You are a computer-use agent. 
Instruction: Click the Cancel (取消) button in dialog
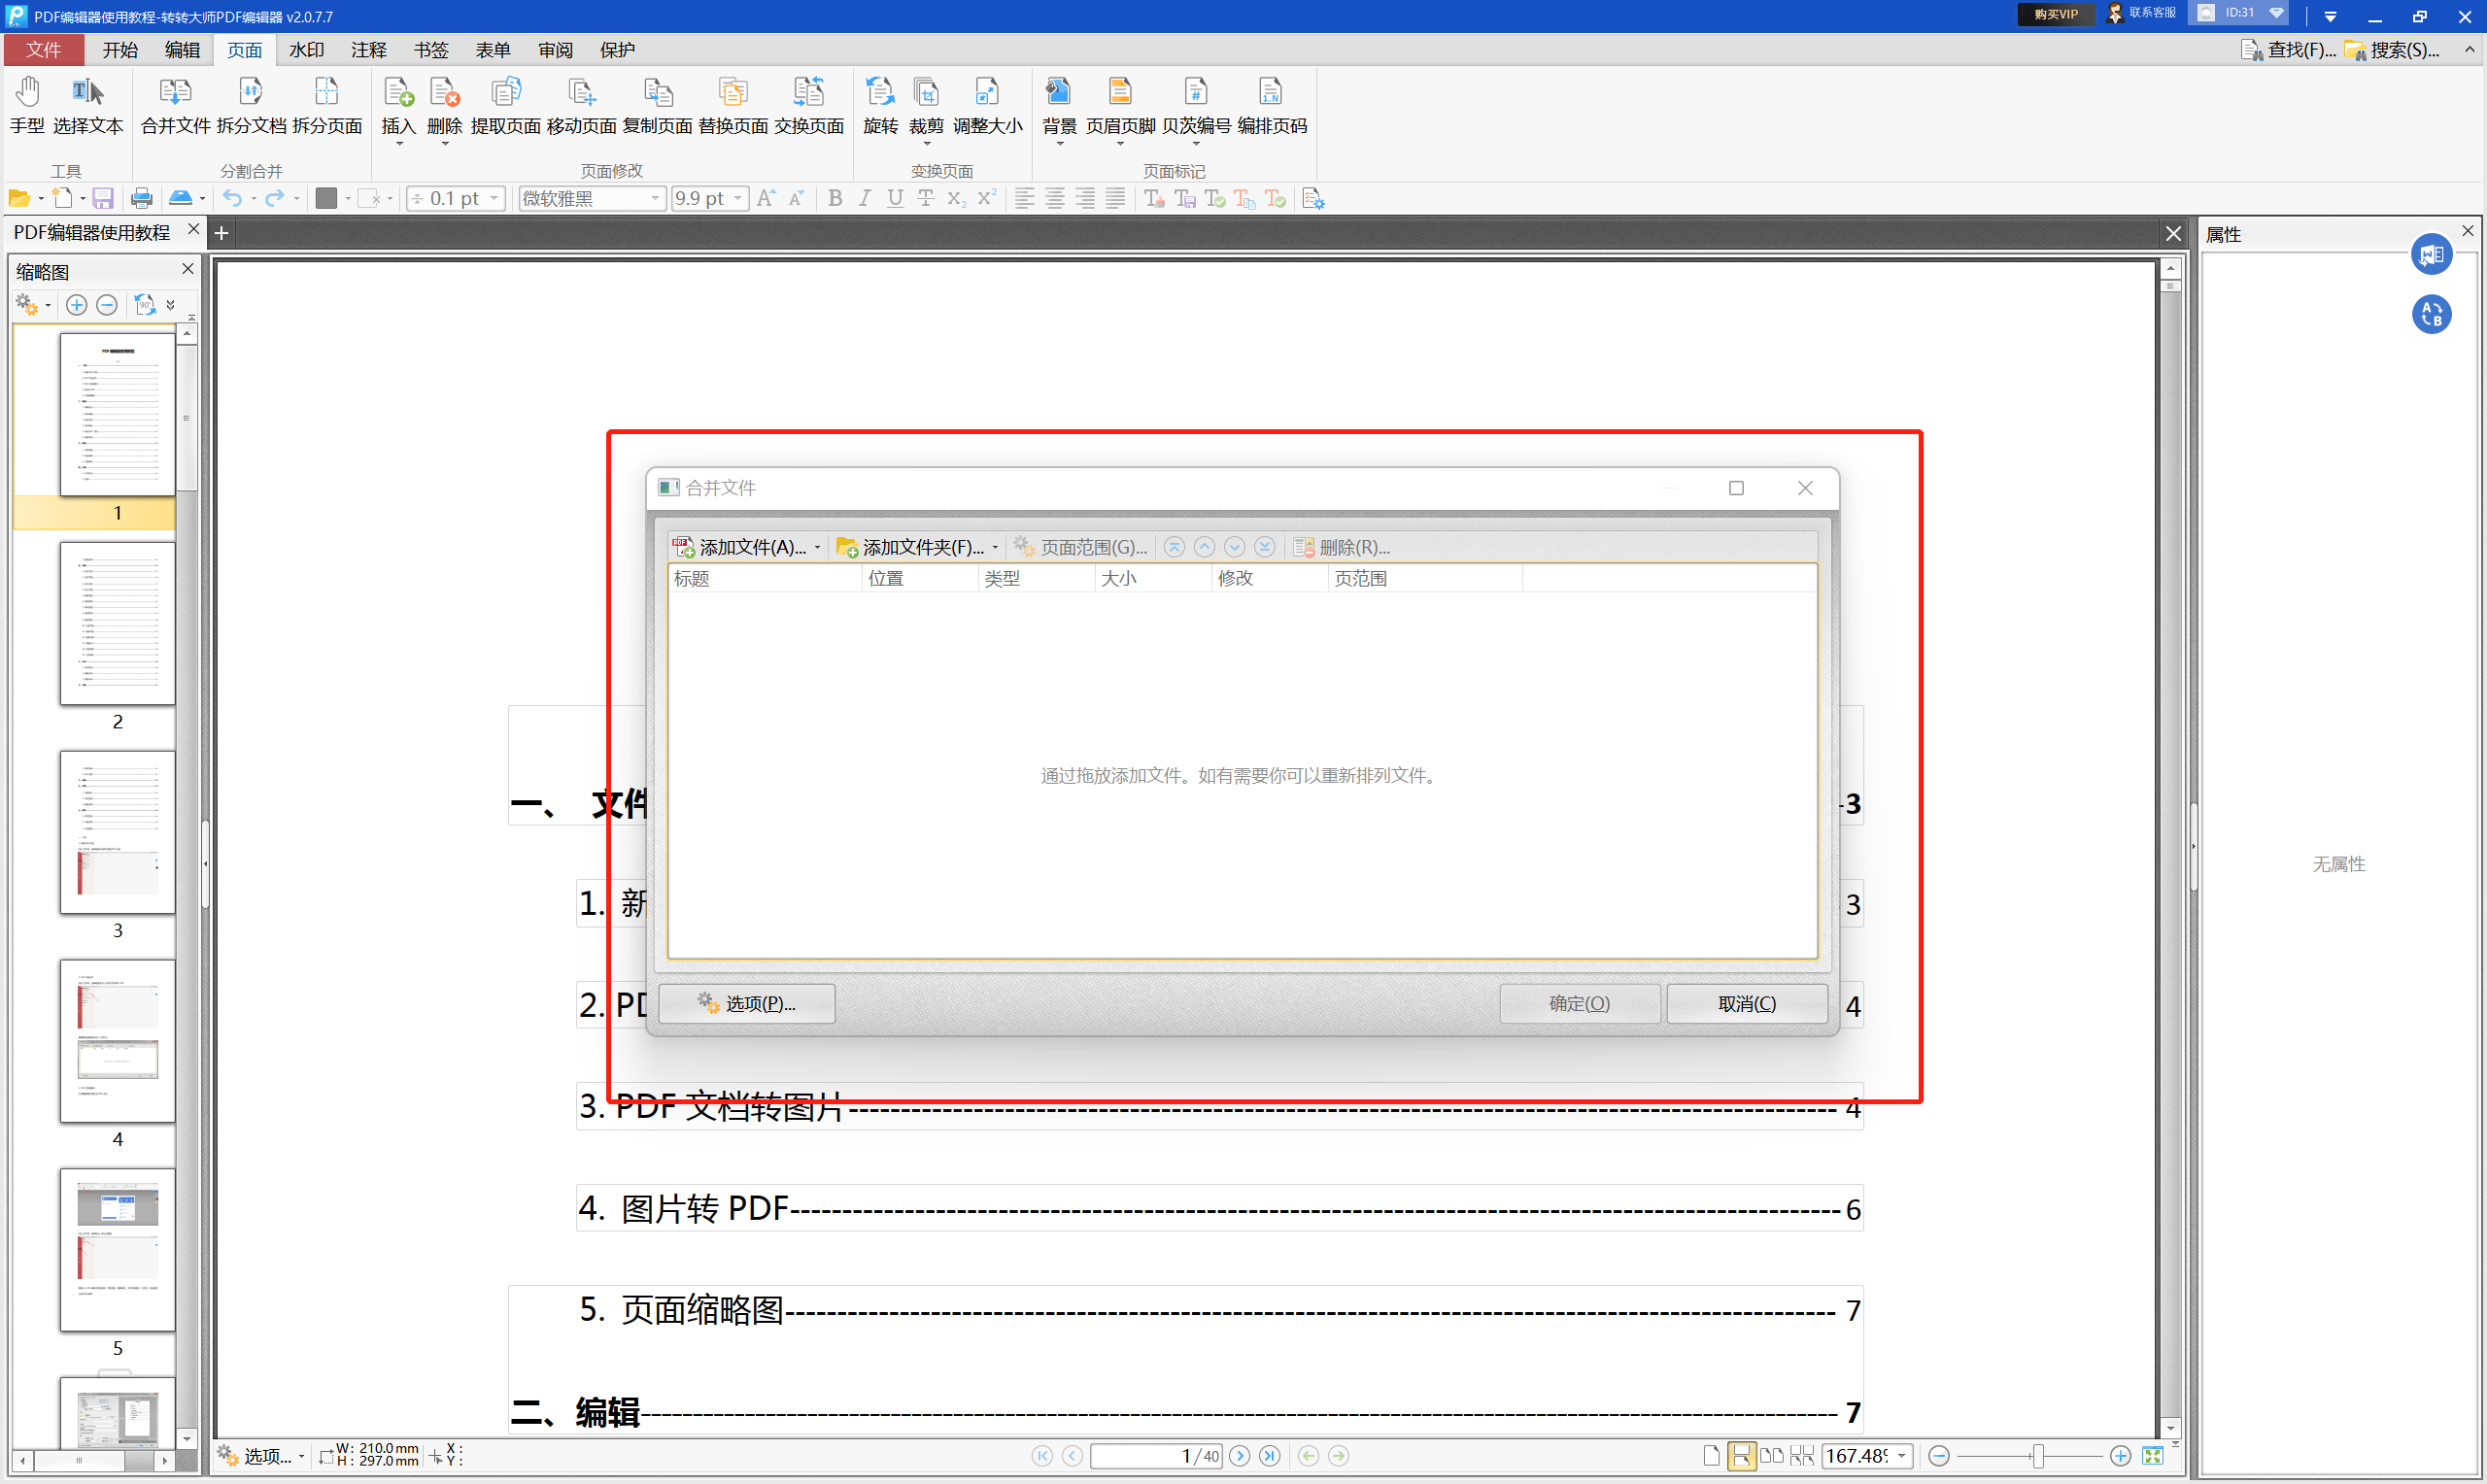(x=1746, y=1003)
